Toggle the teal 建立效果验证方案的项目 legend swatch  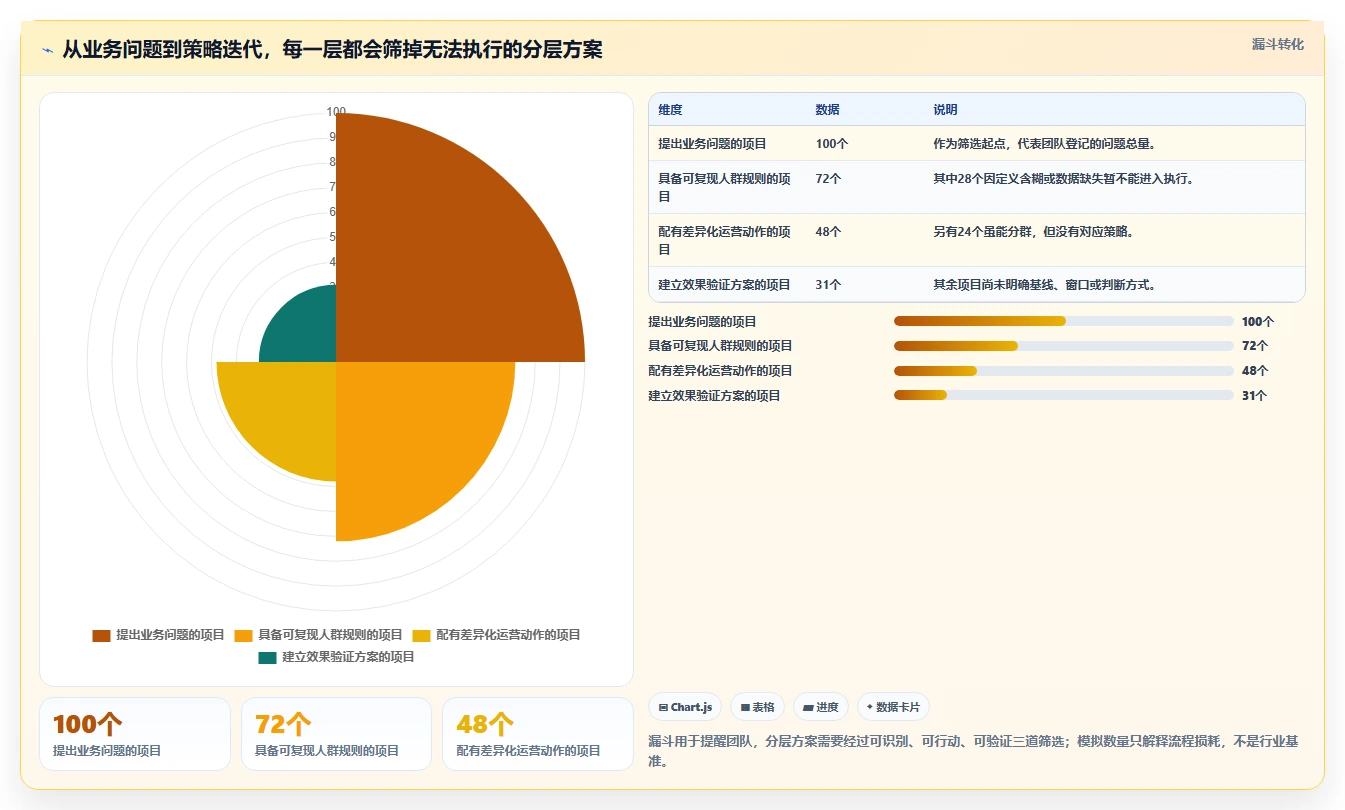(267, 658)
